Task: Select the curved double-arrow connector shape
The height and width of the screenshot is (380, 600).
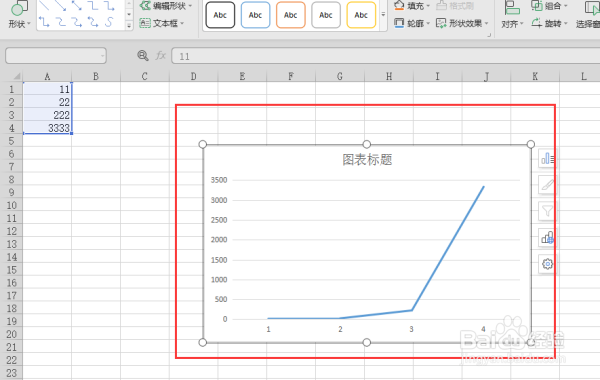Action: [x=93, y=22]
